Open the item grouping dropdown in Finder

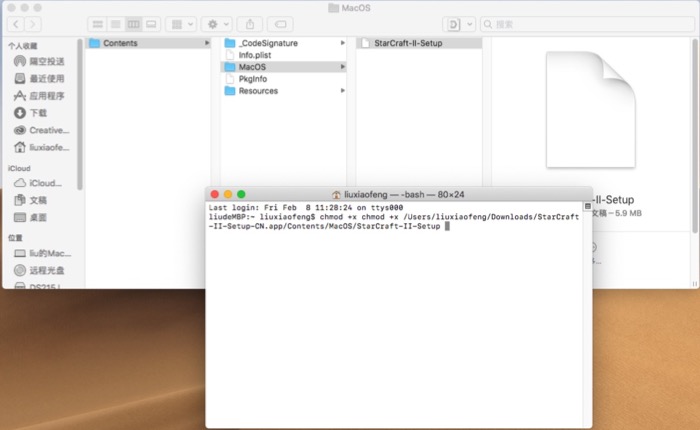coord(181,24)
